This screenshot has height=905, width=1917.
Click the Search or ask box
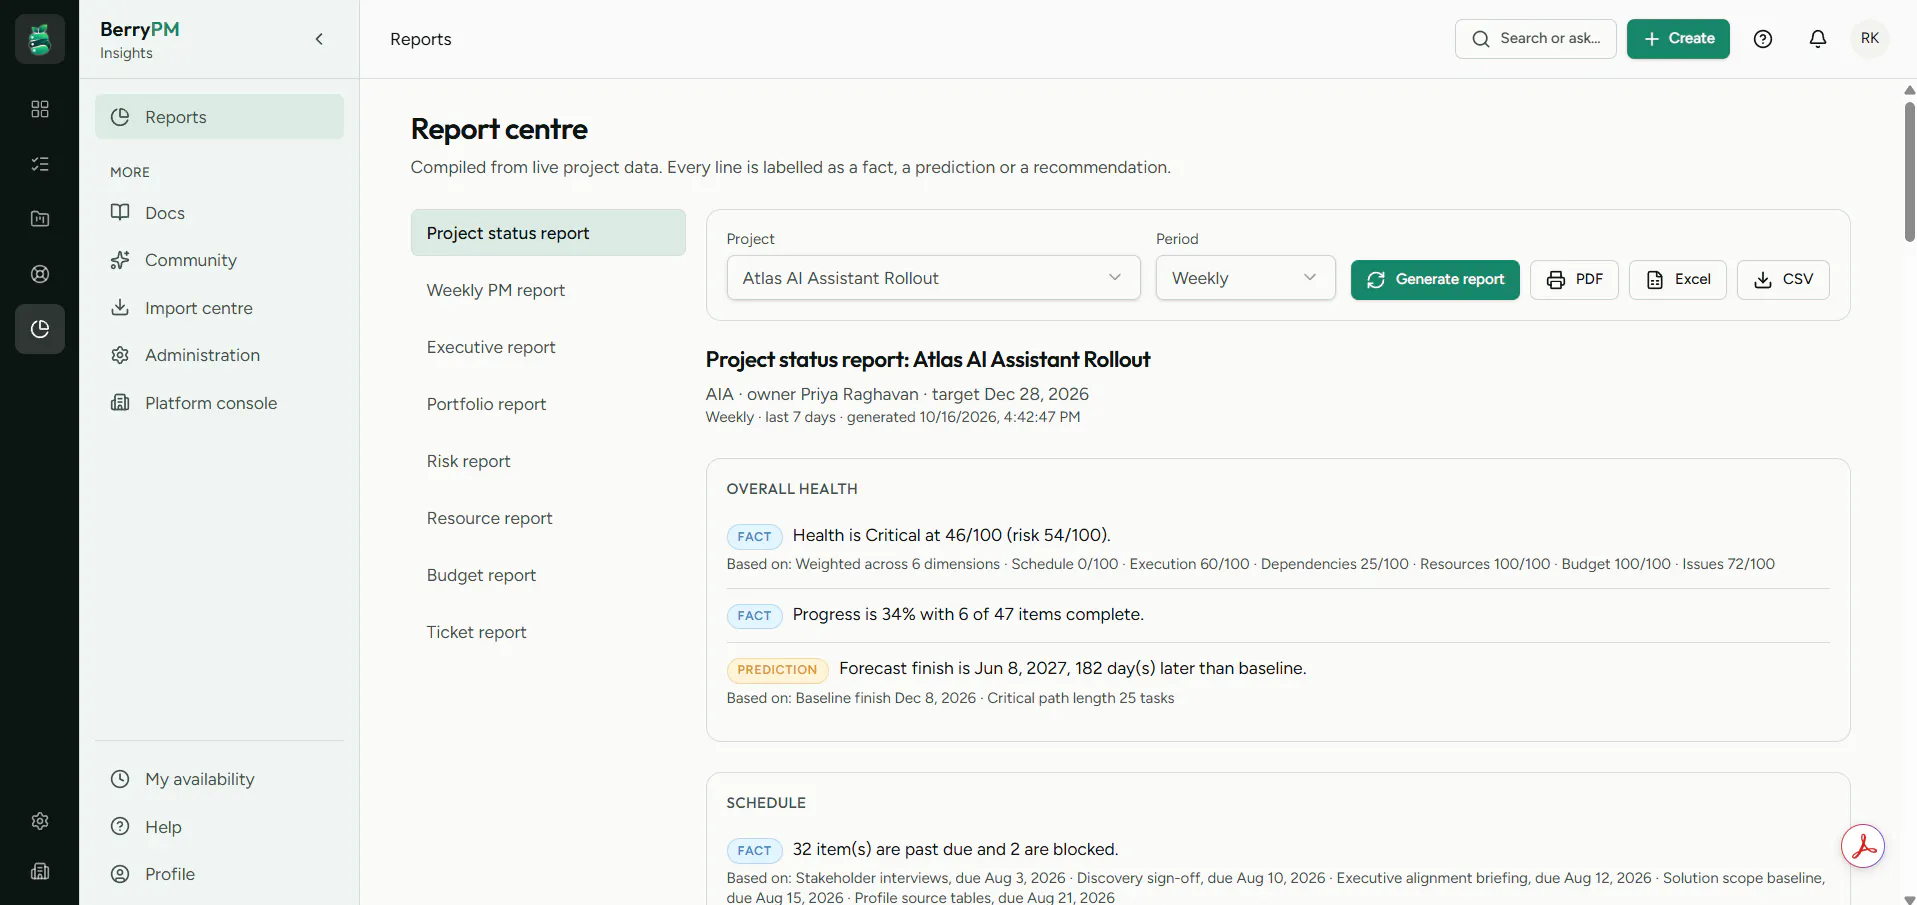[x=1536, y=39]
